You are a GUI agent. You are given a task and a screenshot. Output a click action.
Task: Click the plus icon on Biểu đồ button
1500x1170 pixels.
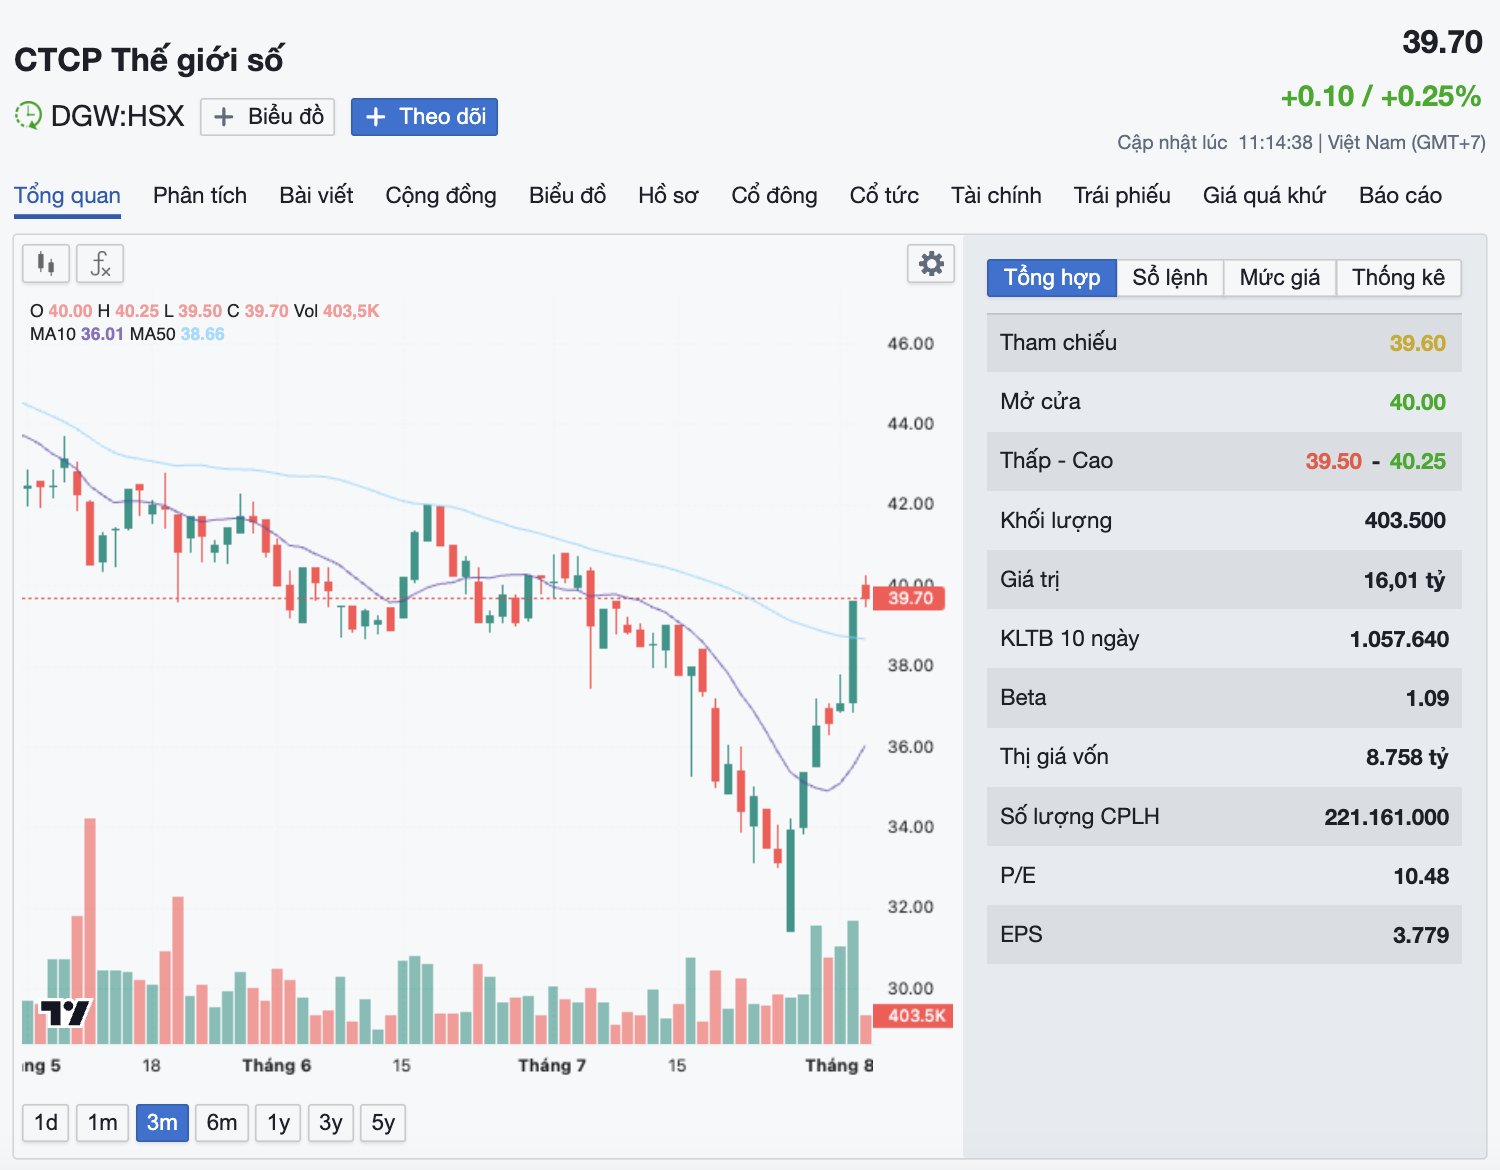coord(224,117)
